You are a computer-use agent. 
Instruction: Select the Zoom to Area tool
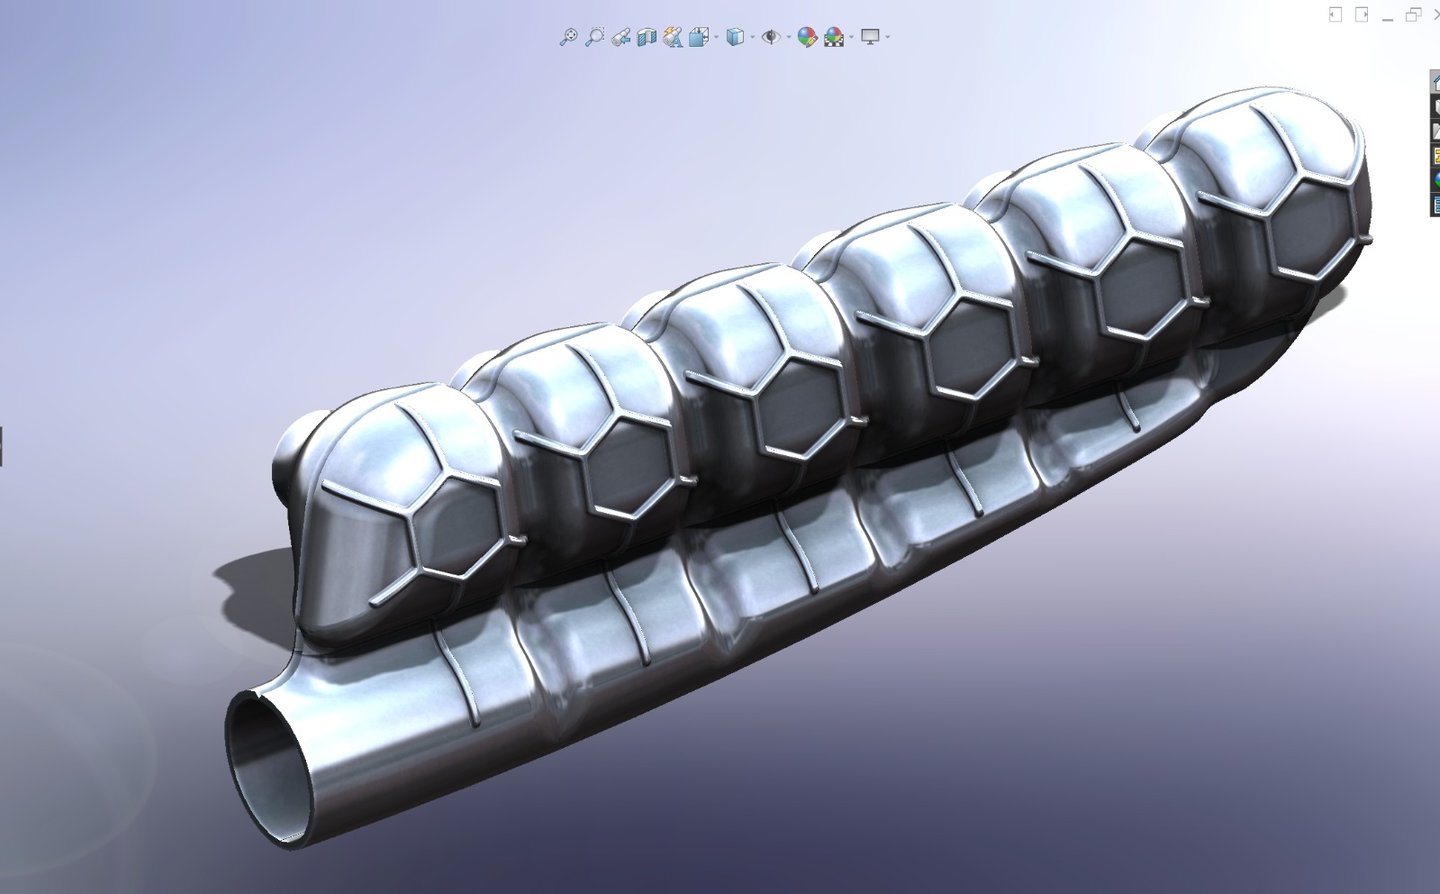click(594, 37)
